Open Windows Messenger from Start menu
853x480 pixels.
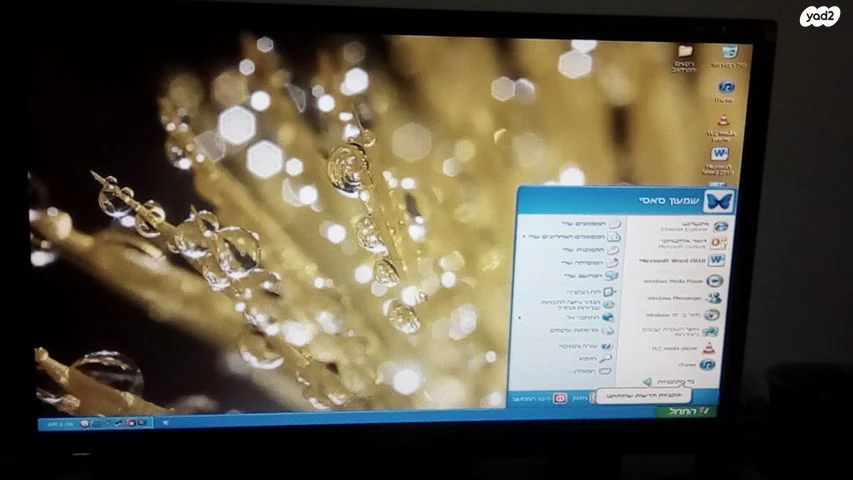click(683, 298)
